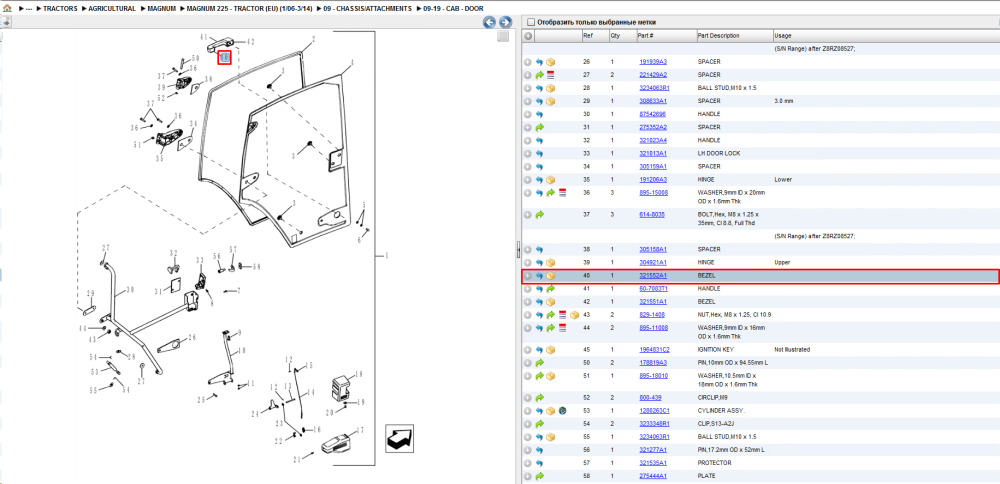Click the red list icon for Ref 36
Image resolution: width=1000 pixels, height=484 pixels.
[x=562, y=193]
